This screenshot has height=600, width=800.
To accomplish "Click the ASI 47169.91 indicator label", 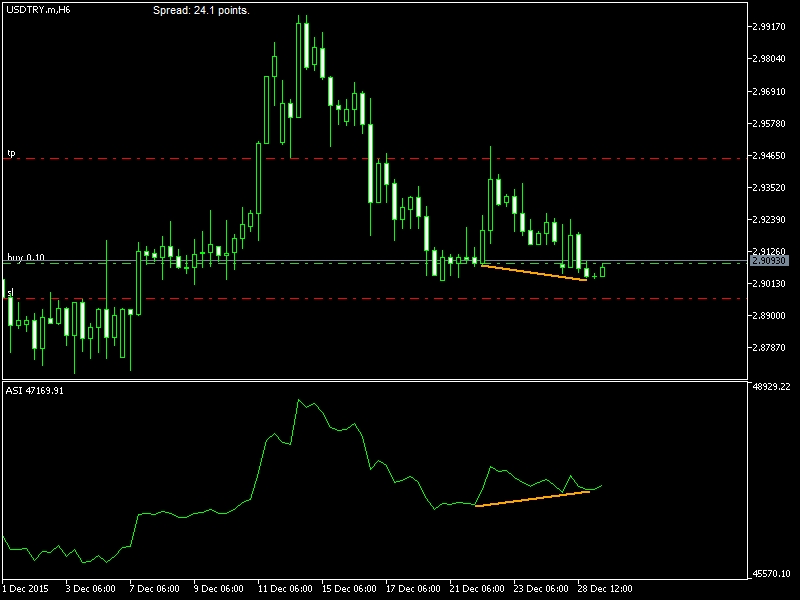I will (x=35, y=391).
